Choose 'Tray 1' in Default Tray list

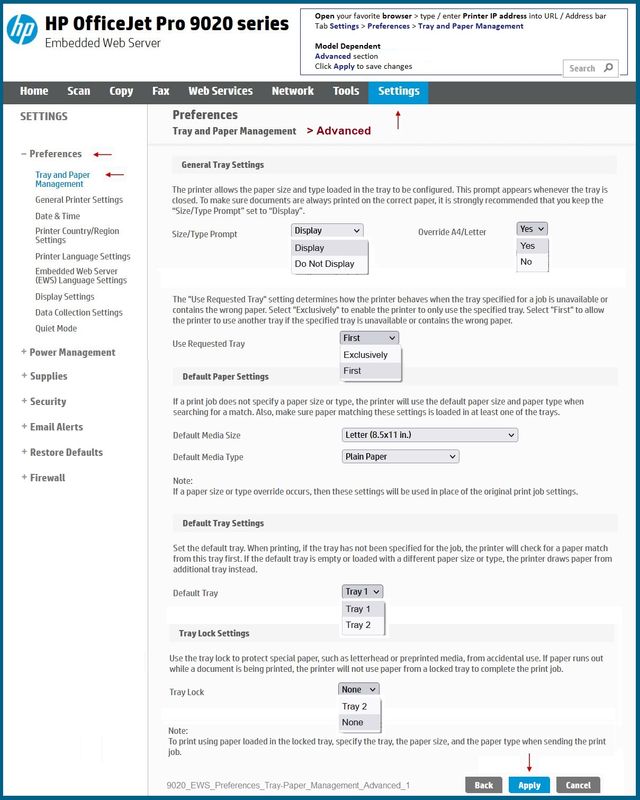click(x=363, y=609)
